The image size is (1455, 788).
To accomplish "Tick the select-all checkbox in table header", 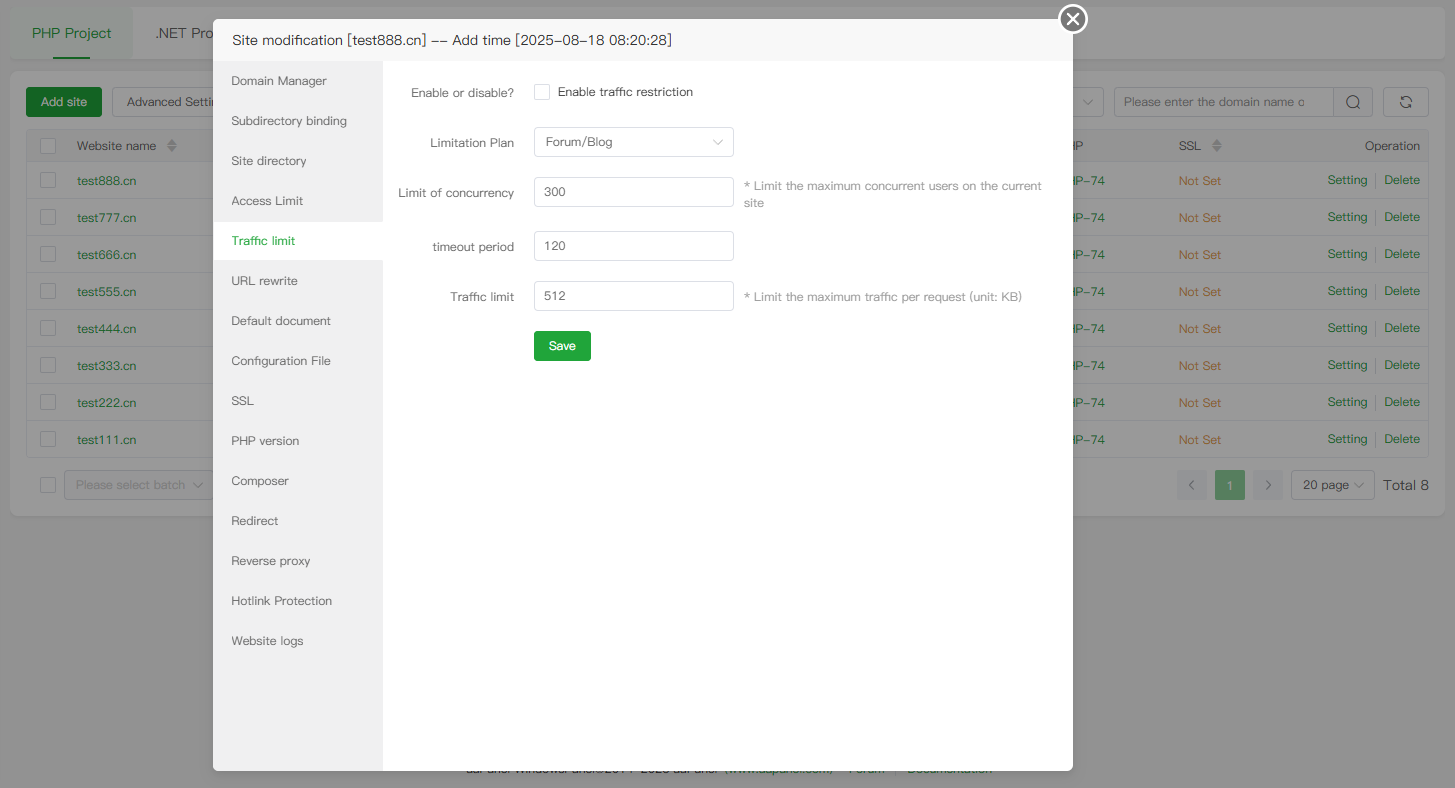I will [48, 146].
